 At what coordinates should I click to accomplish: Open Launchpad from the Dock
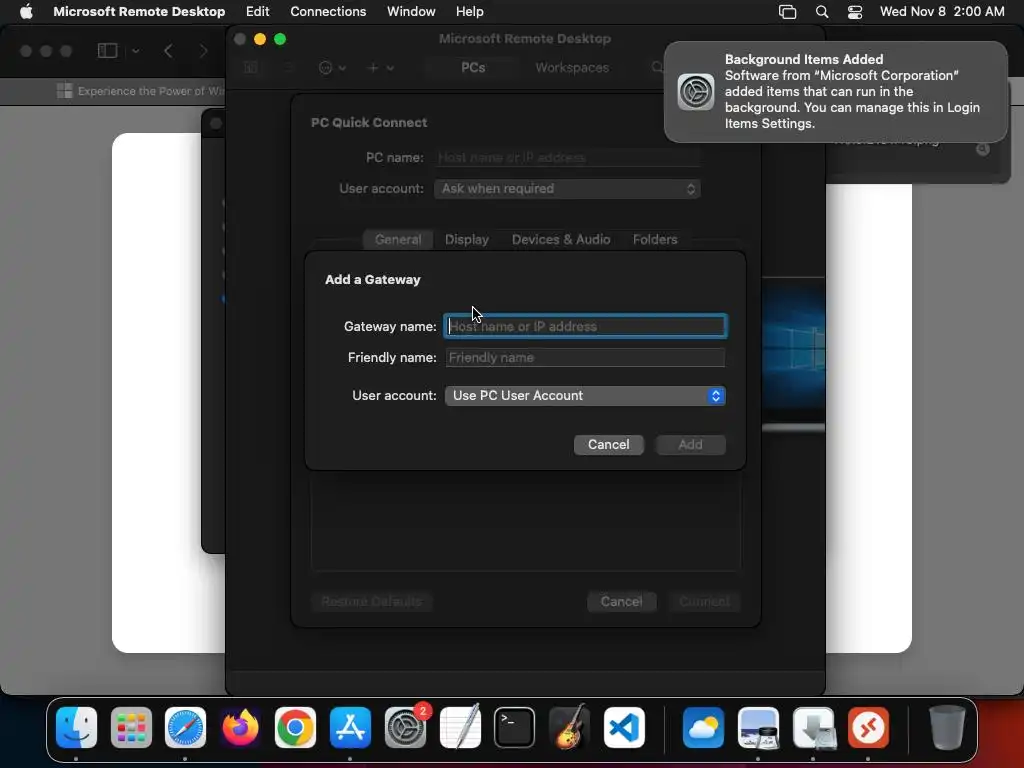(x=131, y=727)
